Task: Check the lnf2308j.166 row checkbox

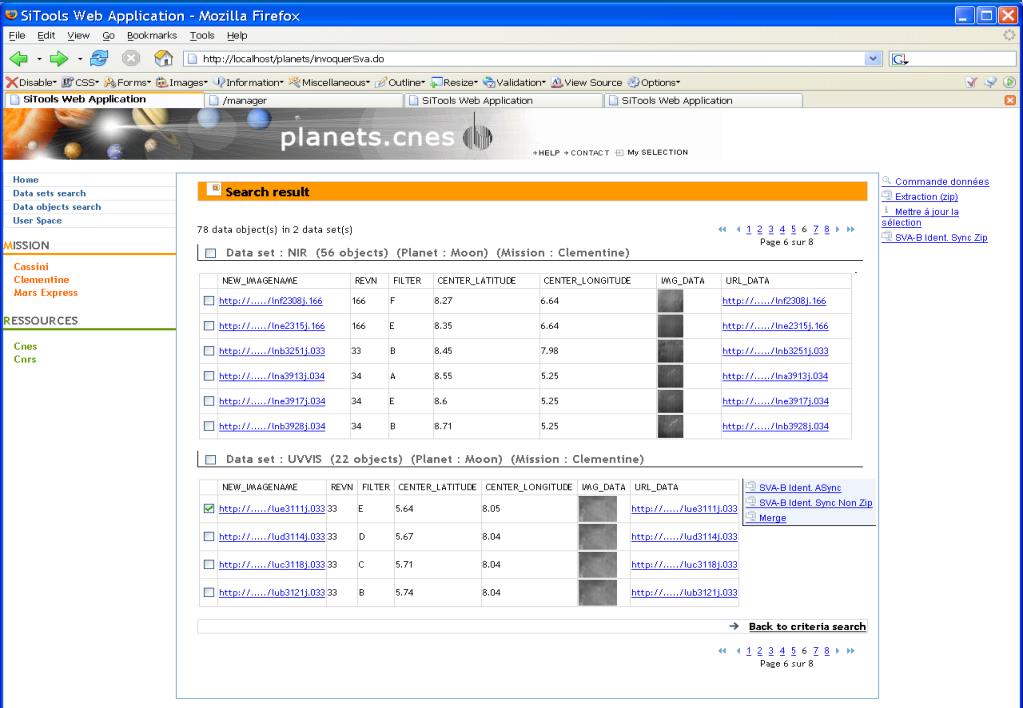Action: click(x=209, y=301)
